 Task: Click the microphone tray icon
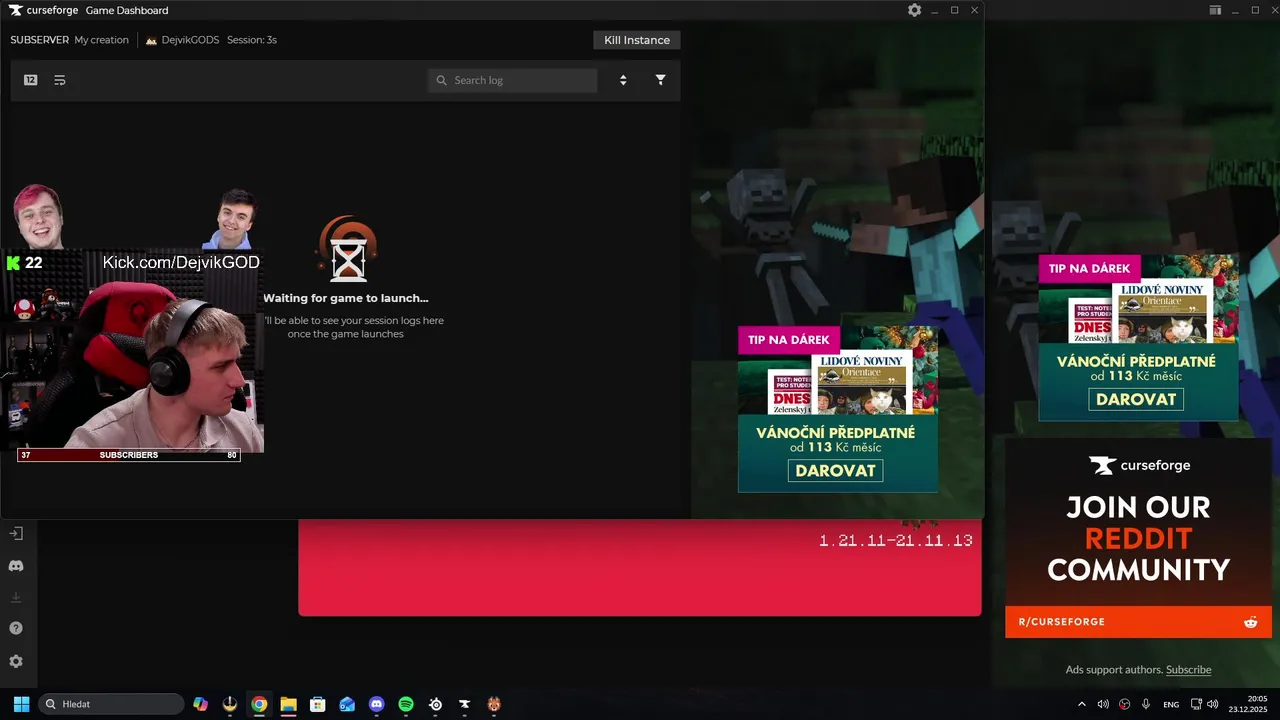pyautogui.click(x=1146, y=704)
